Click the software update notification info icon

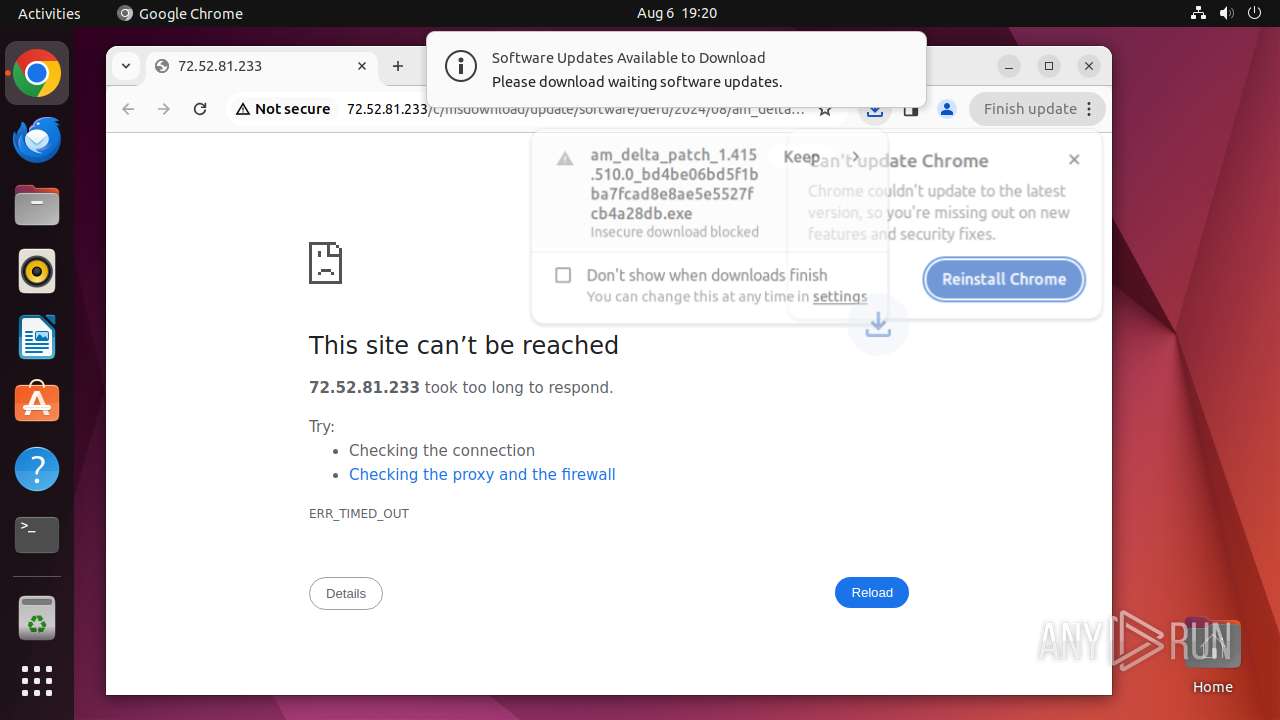tap(461, 67)
